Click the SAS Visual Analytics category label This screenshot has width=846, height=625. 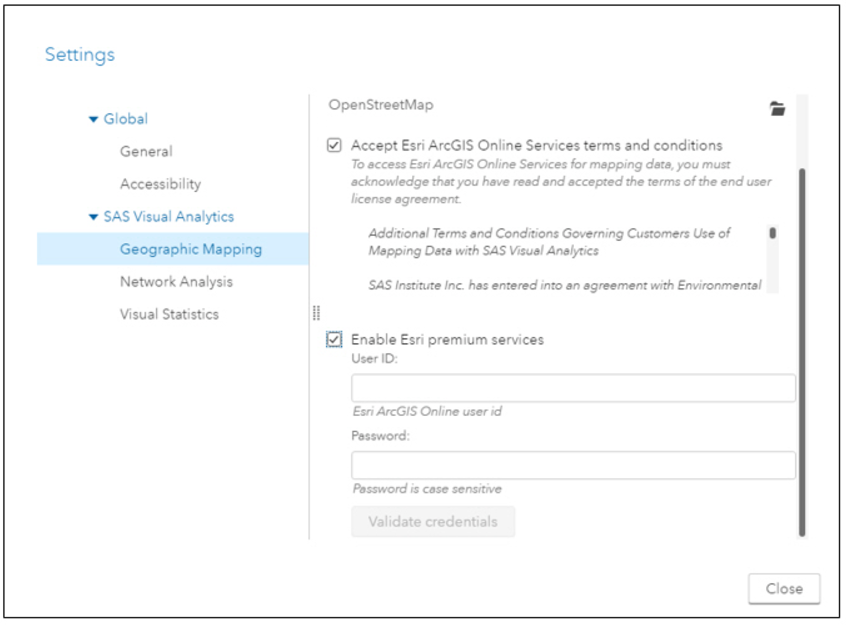pyautogui.click(x=168, y=217)
